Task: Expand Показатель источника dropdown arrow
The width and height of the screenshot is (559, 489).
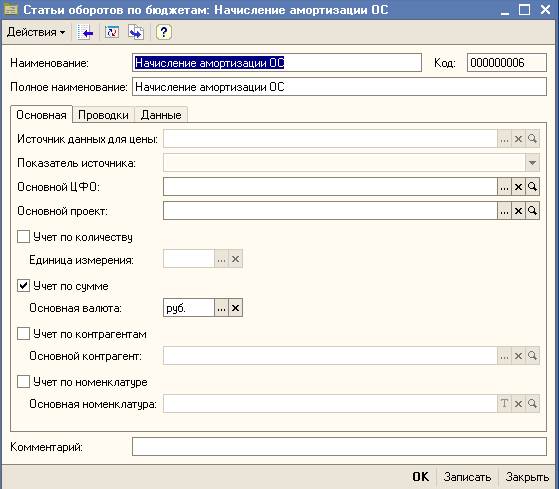Action: pyautogui.click(x=532, y=163)
